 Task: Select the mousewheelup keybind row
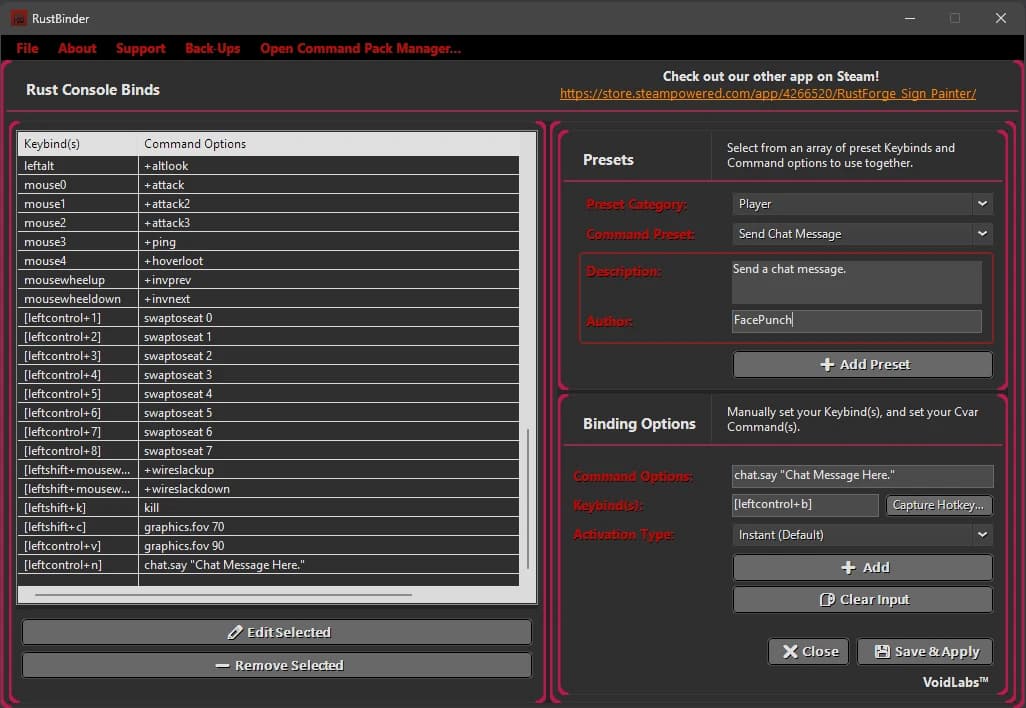point(268,279)
